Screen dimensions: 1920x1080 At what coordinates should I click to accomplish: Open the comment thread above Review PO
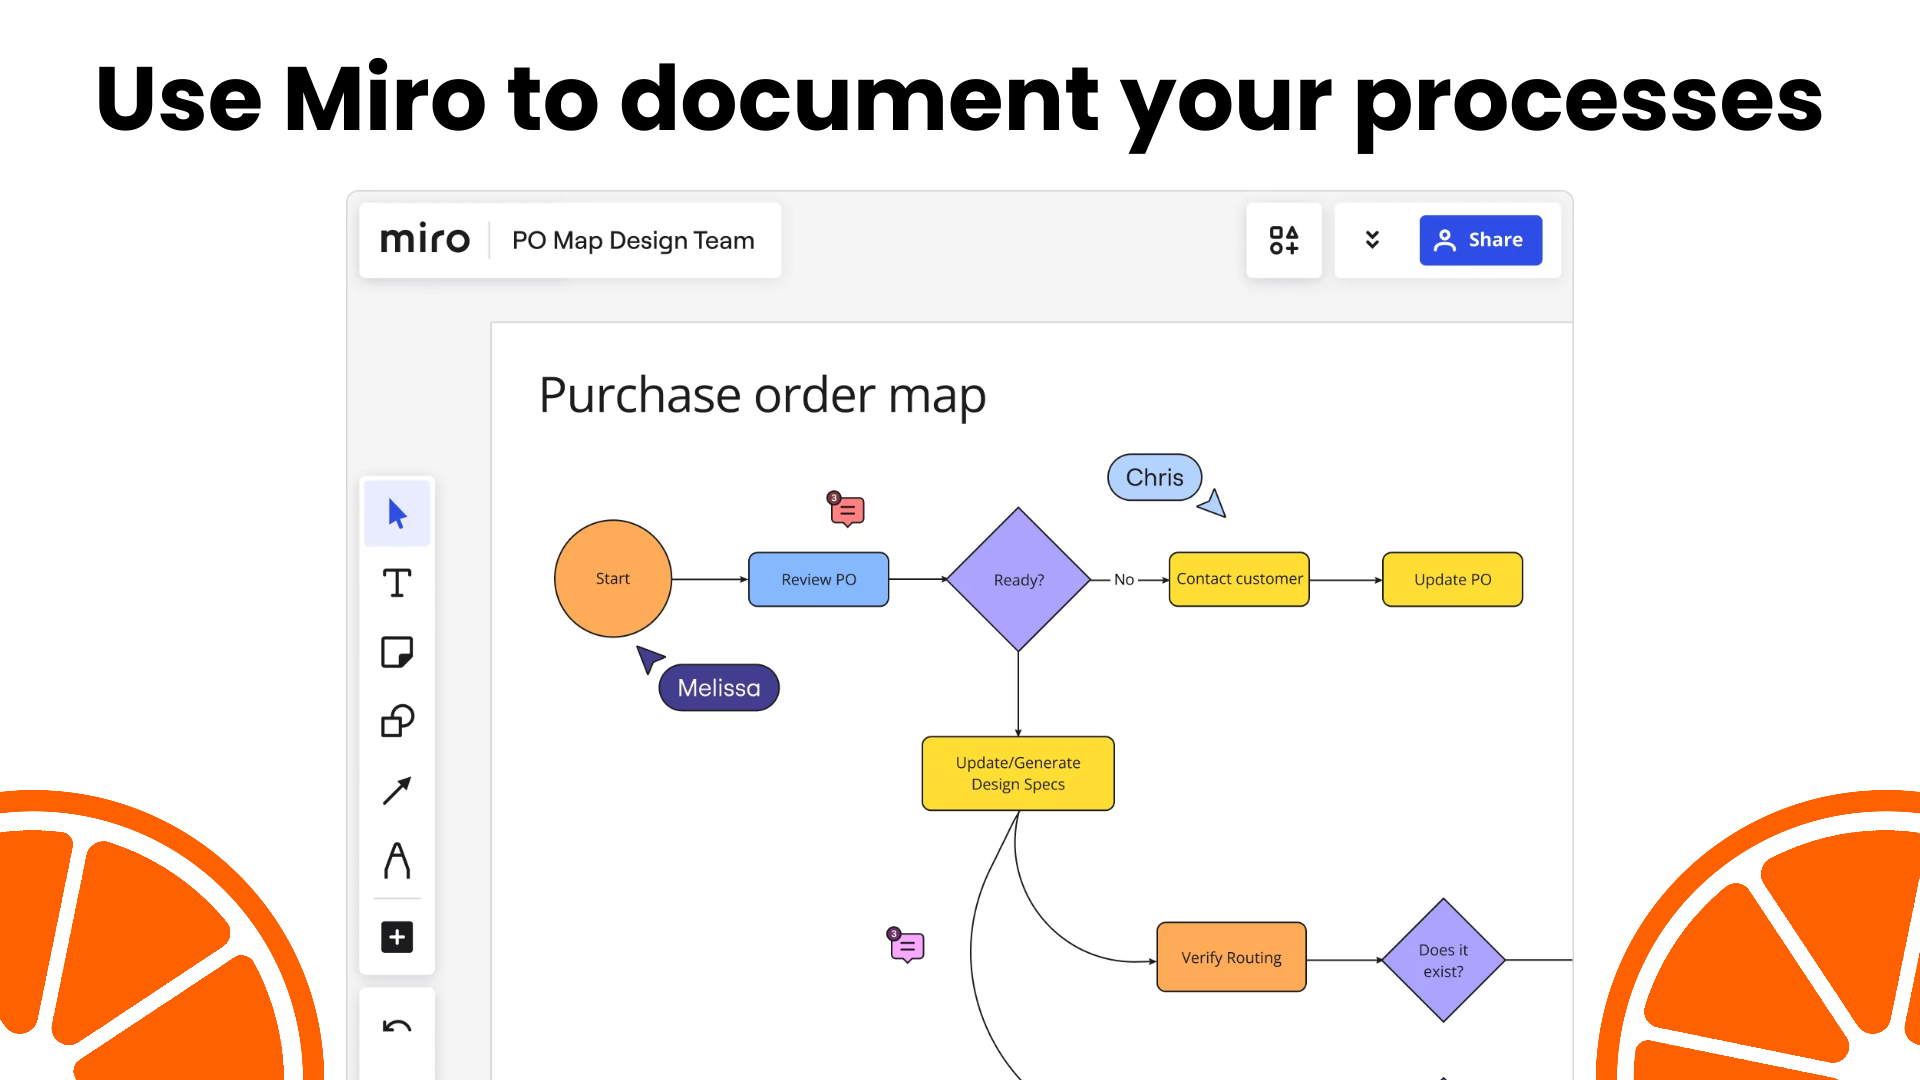coord(846,510)
